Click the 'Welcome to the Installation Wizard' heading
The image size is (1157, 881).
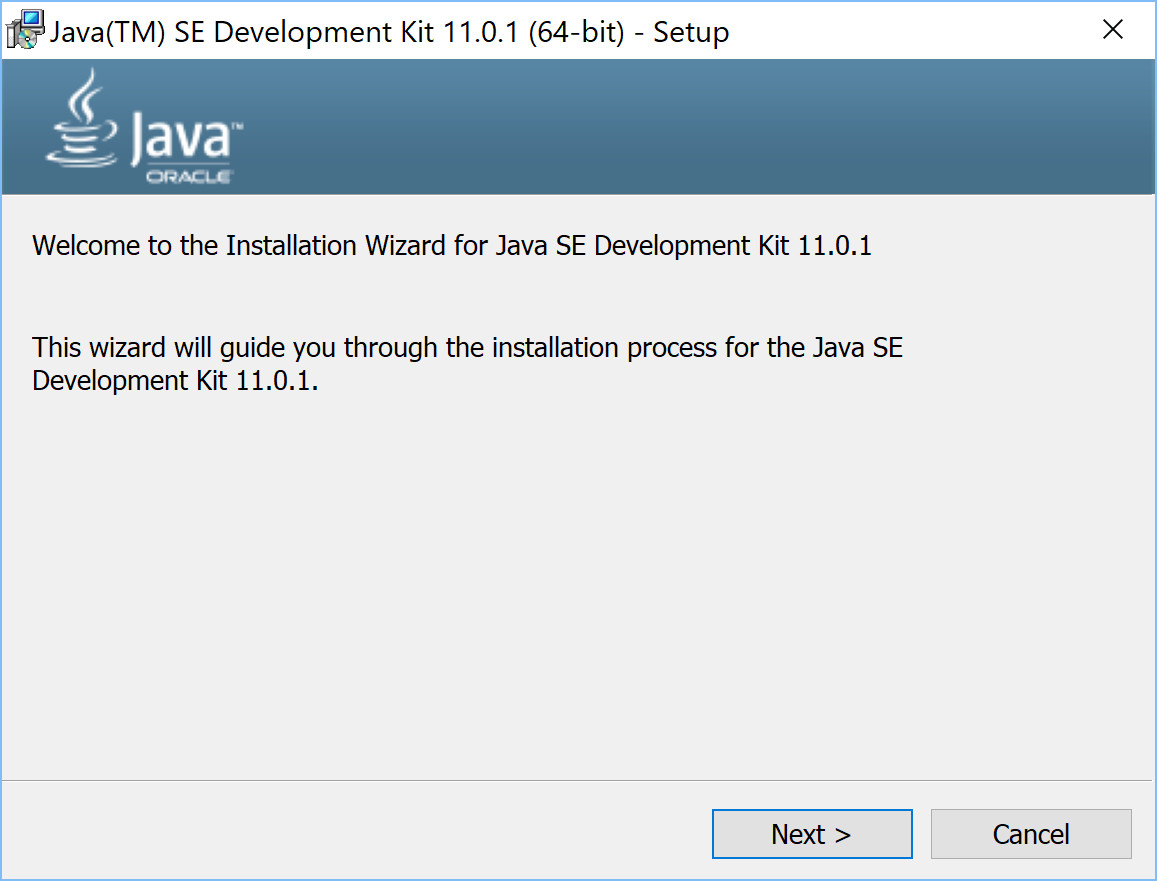click(452, 246)
